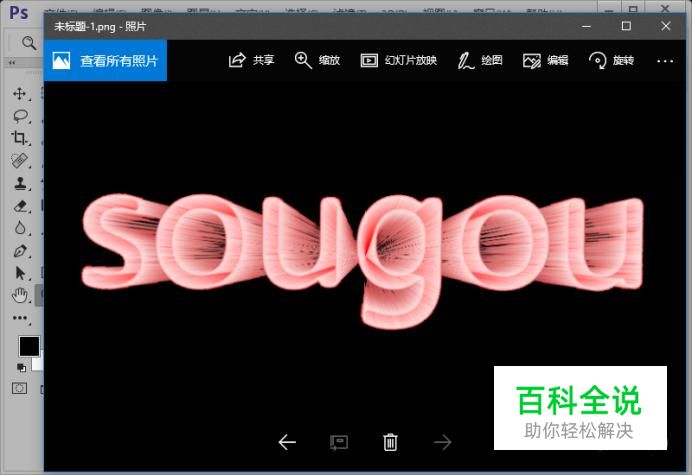692x475 pixels.
Task: Collapse Photoshop toolbar with double-arrow
Action: click(x=12, y=63)
